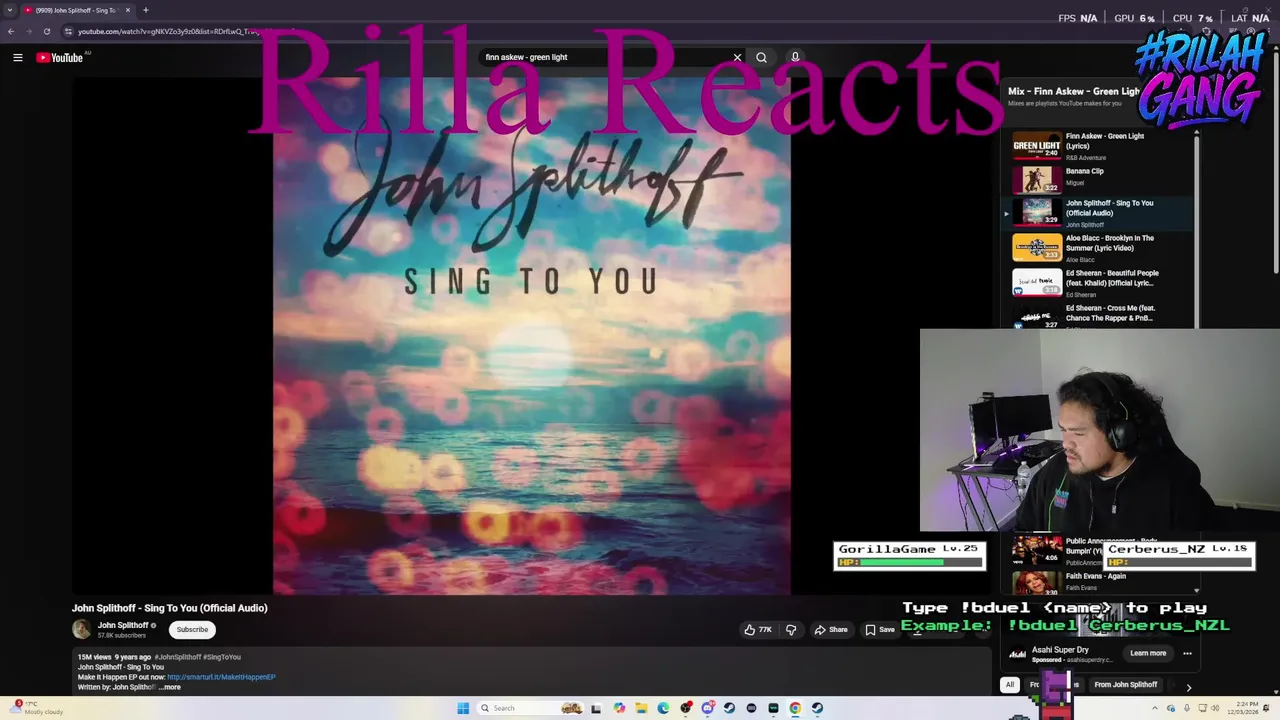Open Microsoft Edge from taskbar
This screenshot has height=720, width=1280.
[x=663, y=708]
